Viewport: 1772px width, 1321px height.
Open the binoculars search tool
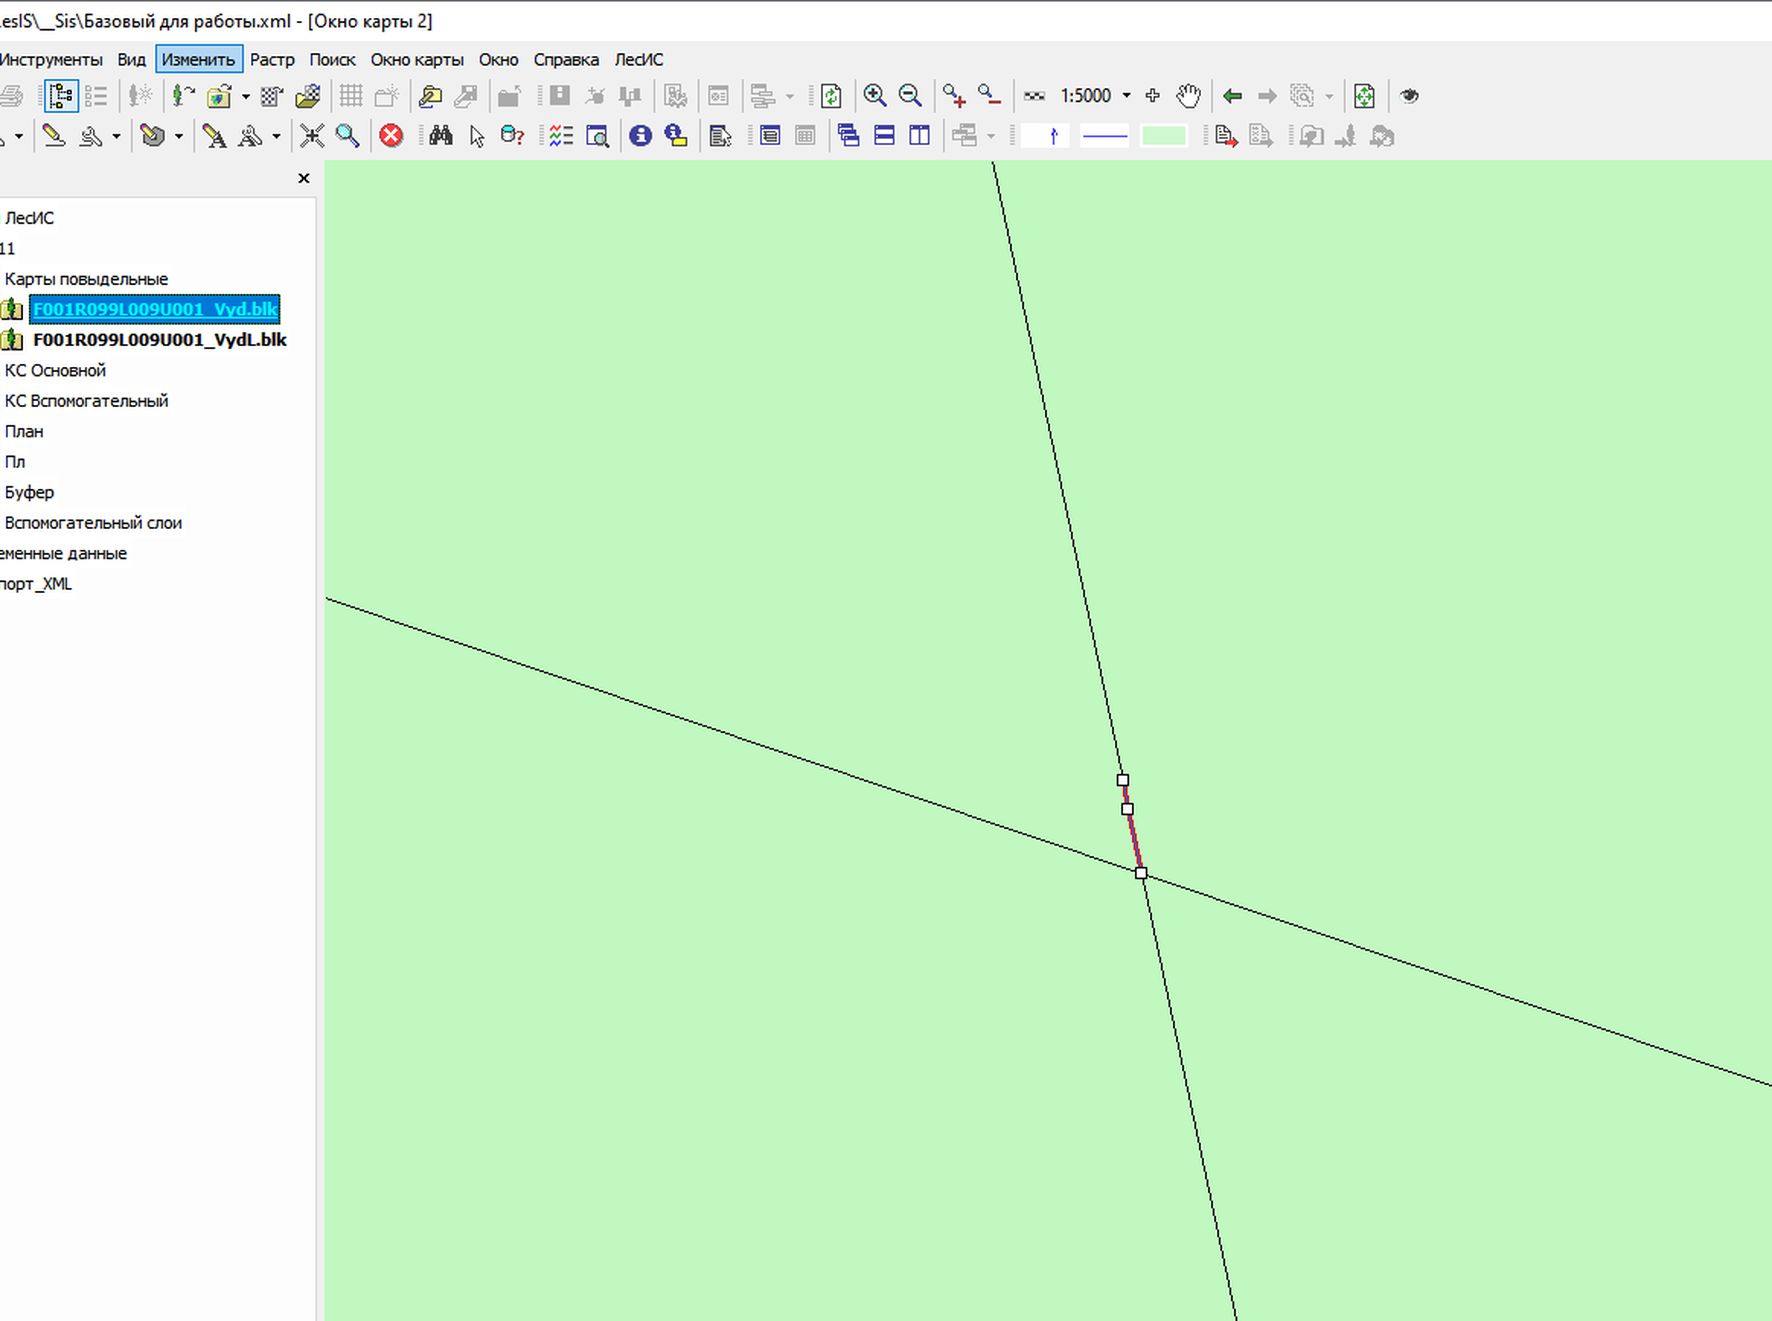(440, 136)
